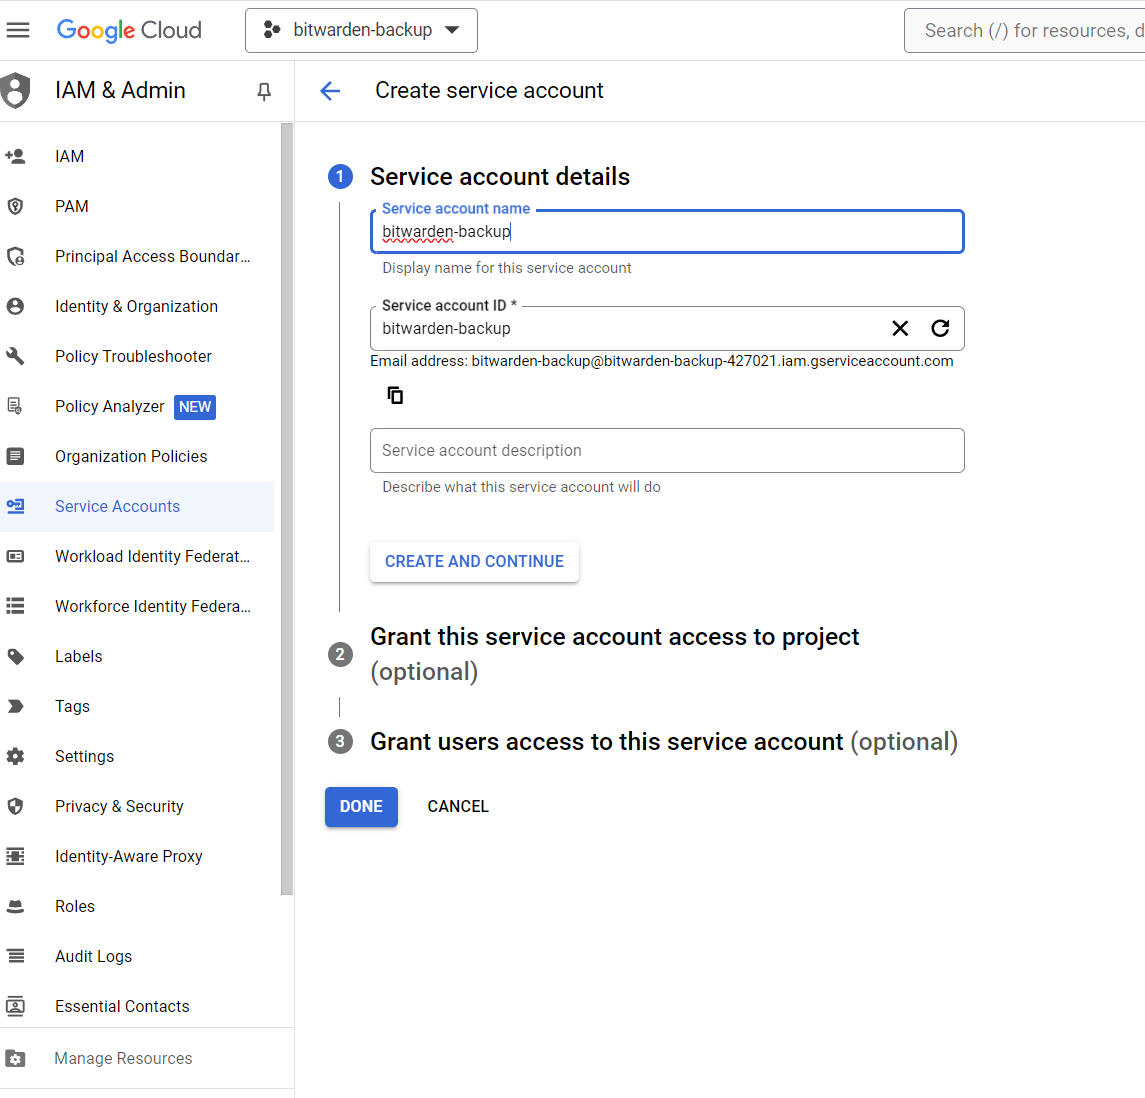Click the NEW badge beside Policy Analyzer

tap(195, 407)
